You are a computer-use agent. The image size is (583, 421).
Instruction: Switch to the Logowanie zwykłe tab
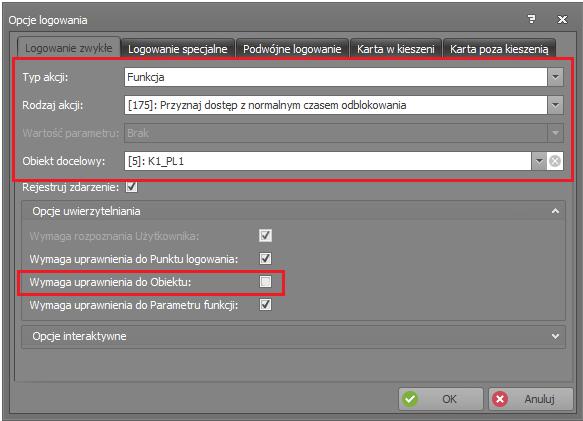69,48
